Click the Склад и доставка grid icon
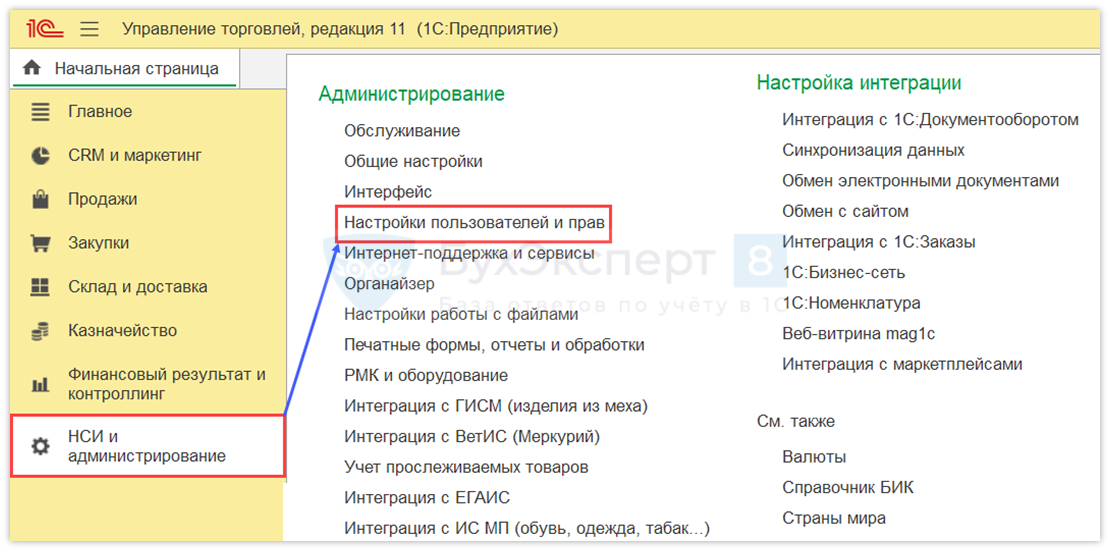This screenshot has width=1110, height=551. (41, 287)
